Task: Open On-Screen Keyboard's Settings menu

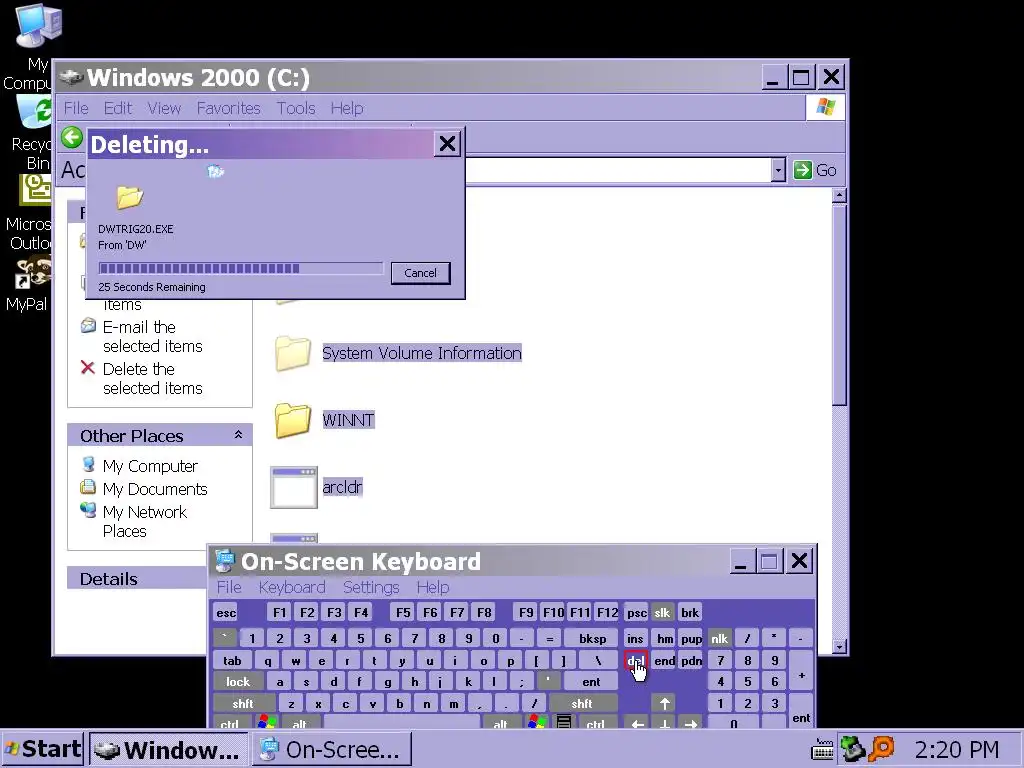Action: click(371, 587)
